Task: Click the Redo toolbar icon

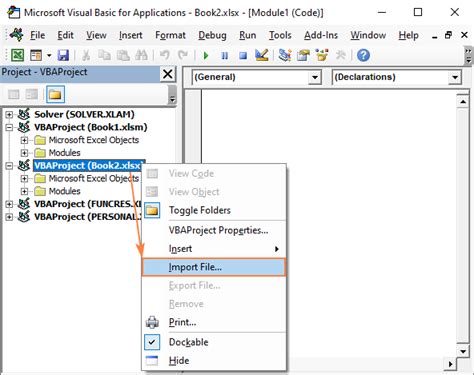Action: coord(183,55)
